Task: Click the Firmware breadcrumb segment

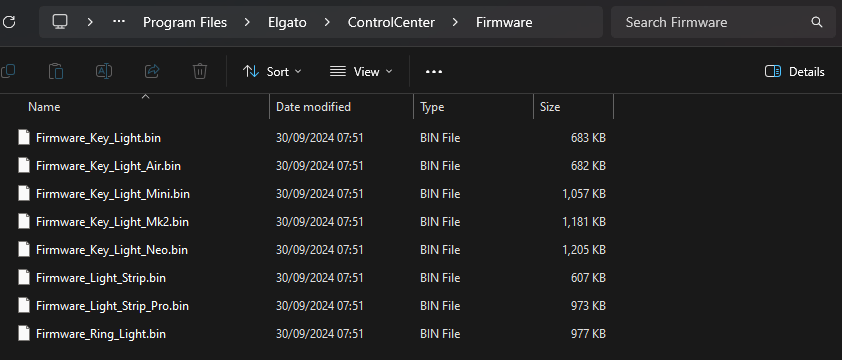Action: coord(504,22)
